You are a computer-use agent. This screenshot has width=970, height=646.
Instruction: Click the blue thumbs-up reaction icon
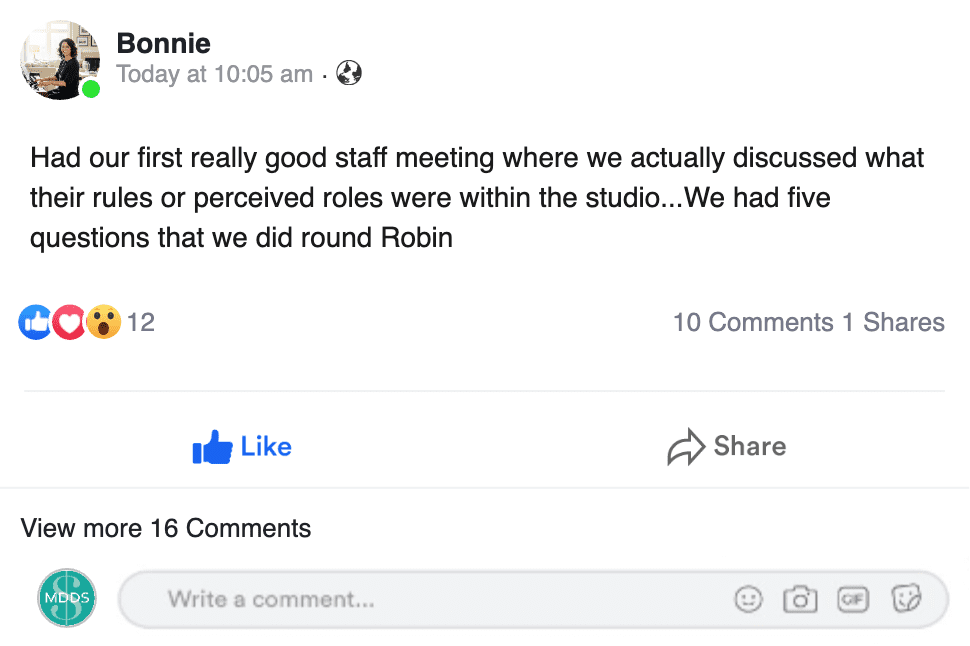coord(35,322)
